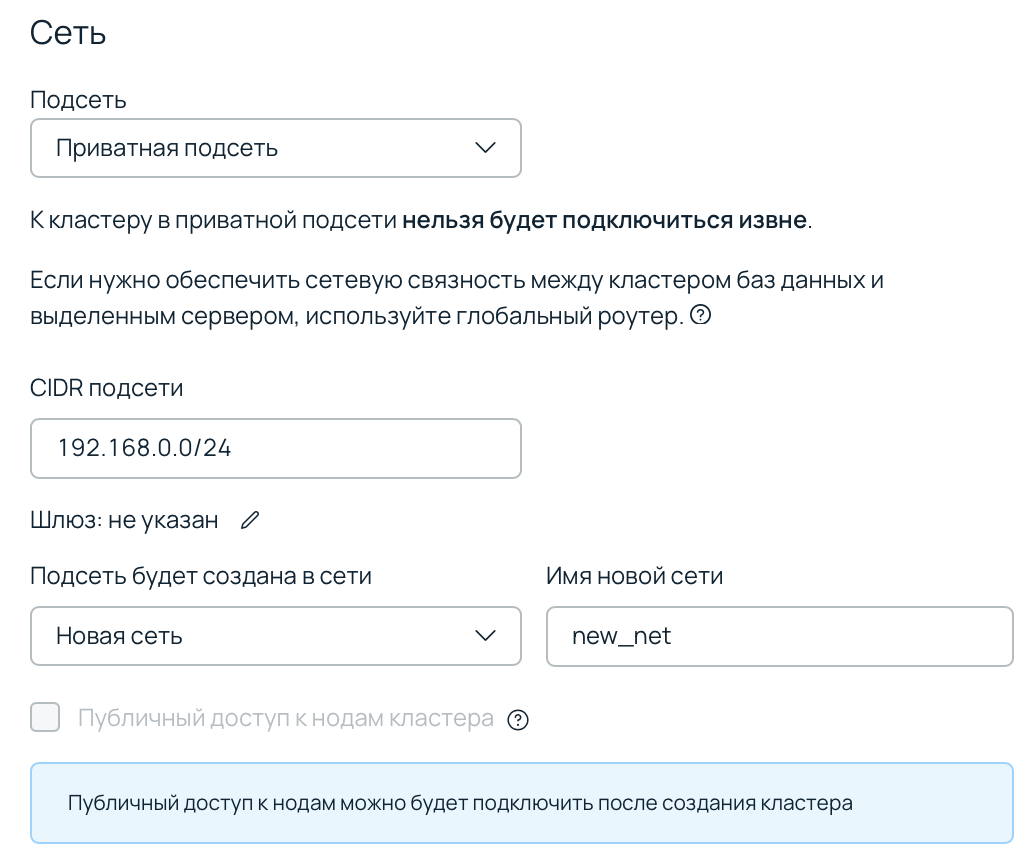Image resolution: width=1036 pixels, height=868 pixels.
Task: Click inside the CIDR подсети input field
Action: point(276,448)
